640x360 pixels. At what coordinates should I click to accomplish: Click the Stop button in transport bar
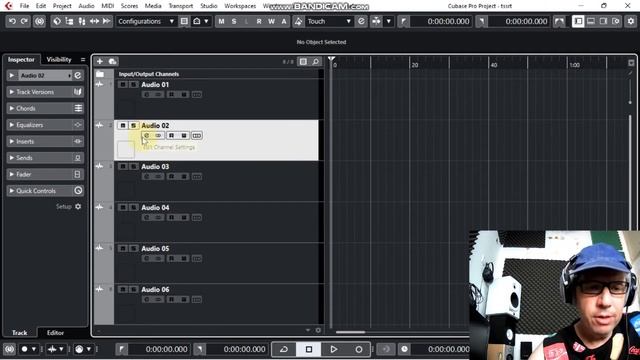[x=309, y=349]
